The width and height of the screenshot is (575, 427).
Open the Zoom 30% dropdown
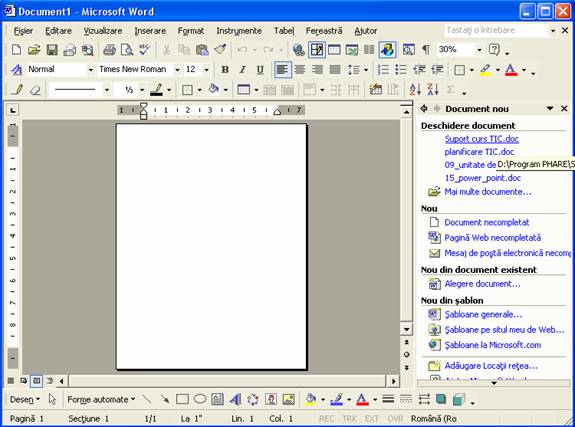click(479, 50)
